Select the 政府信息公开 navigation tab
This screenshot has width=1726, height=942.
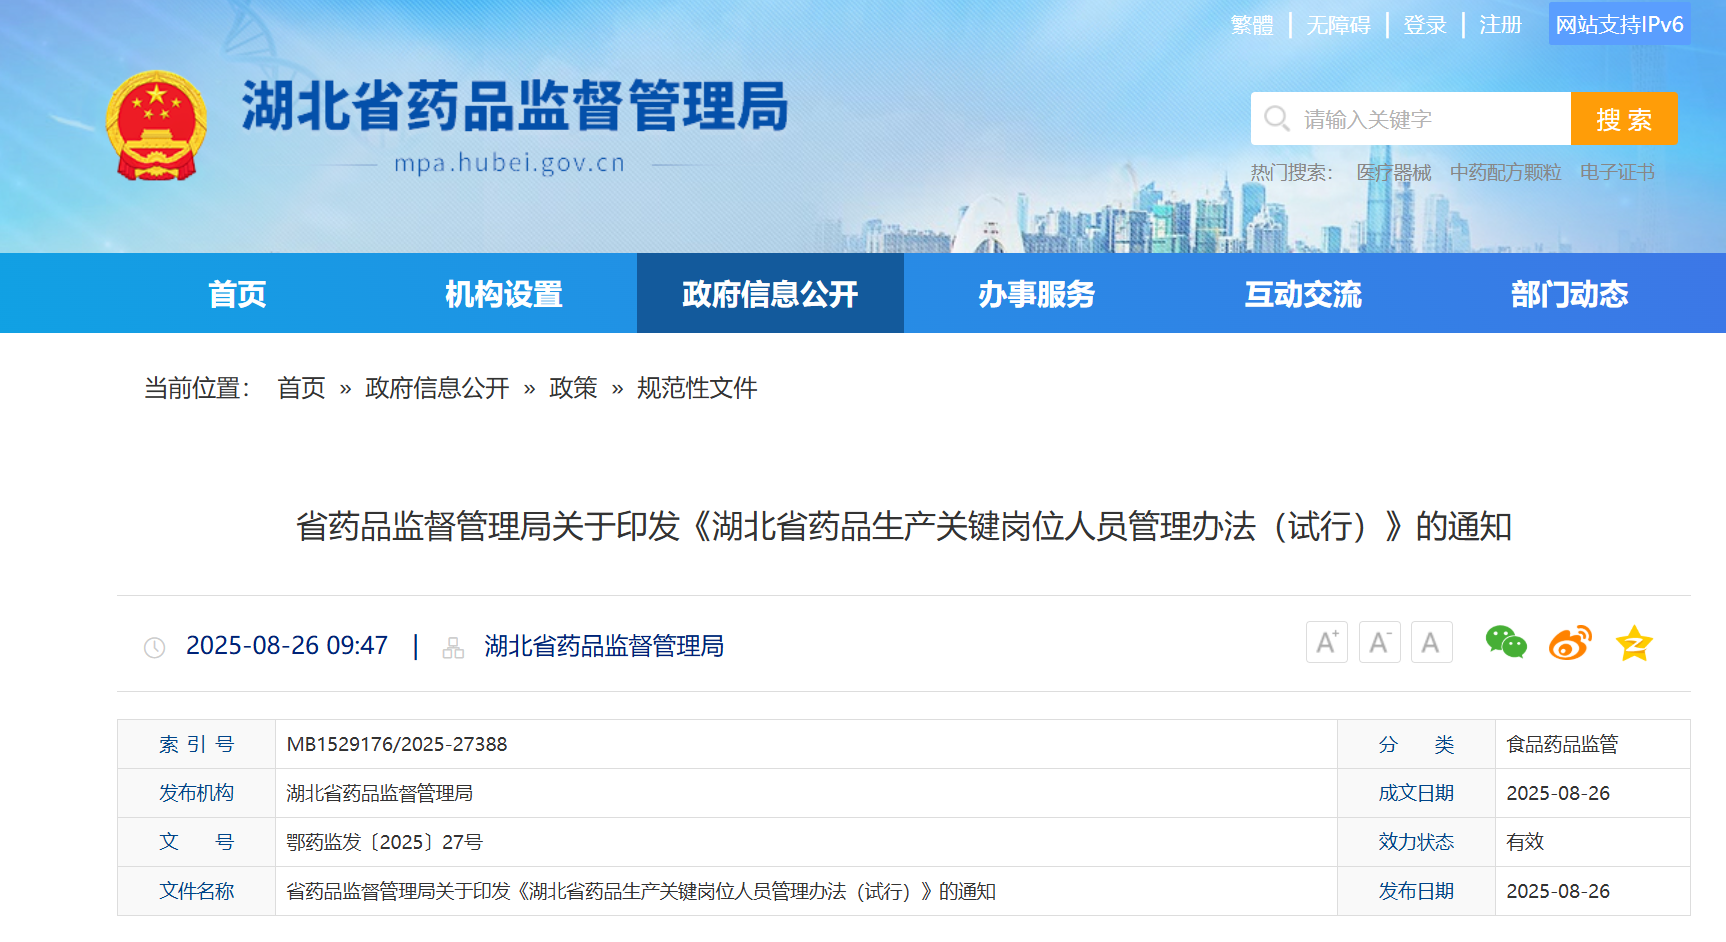pyautogui.click(x=770, y=294)
